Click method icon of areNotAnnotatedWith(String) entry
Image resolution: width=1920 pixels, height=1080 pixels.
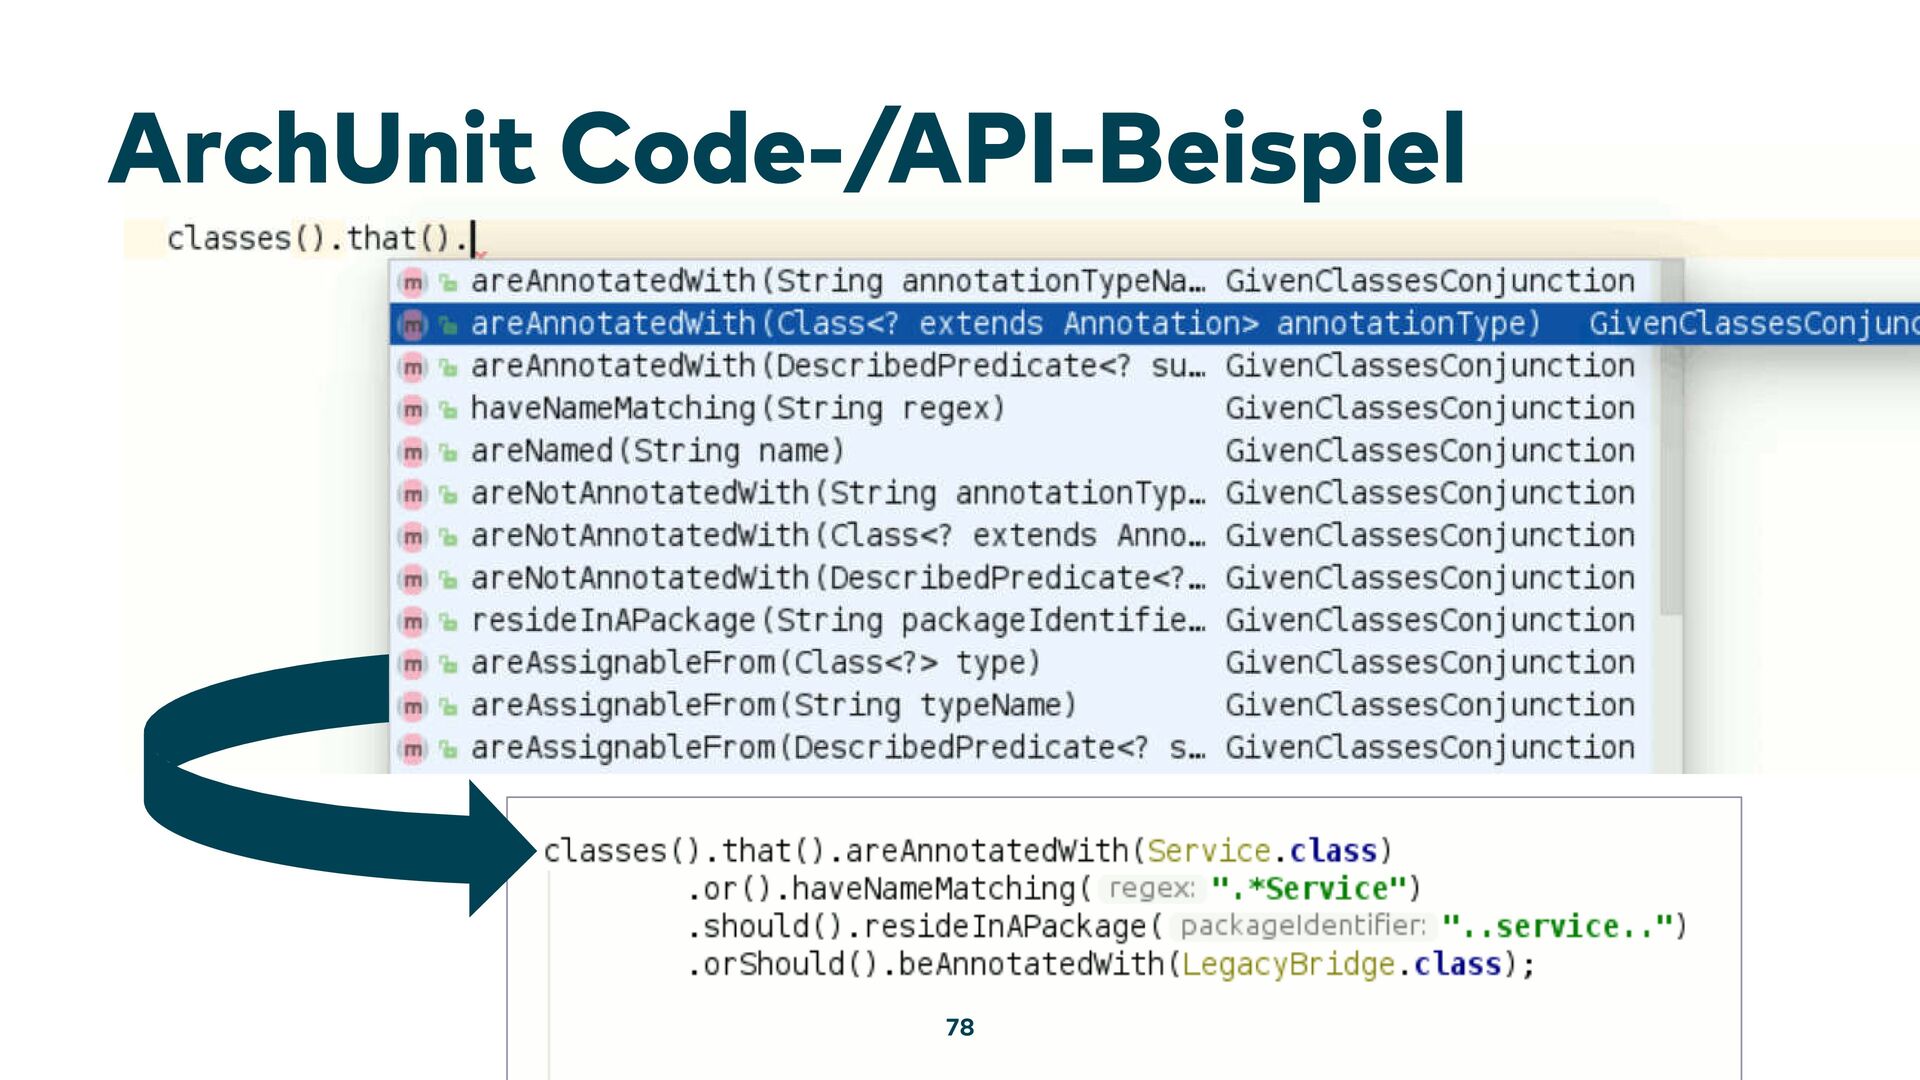pos(413,494)
